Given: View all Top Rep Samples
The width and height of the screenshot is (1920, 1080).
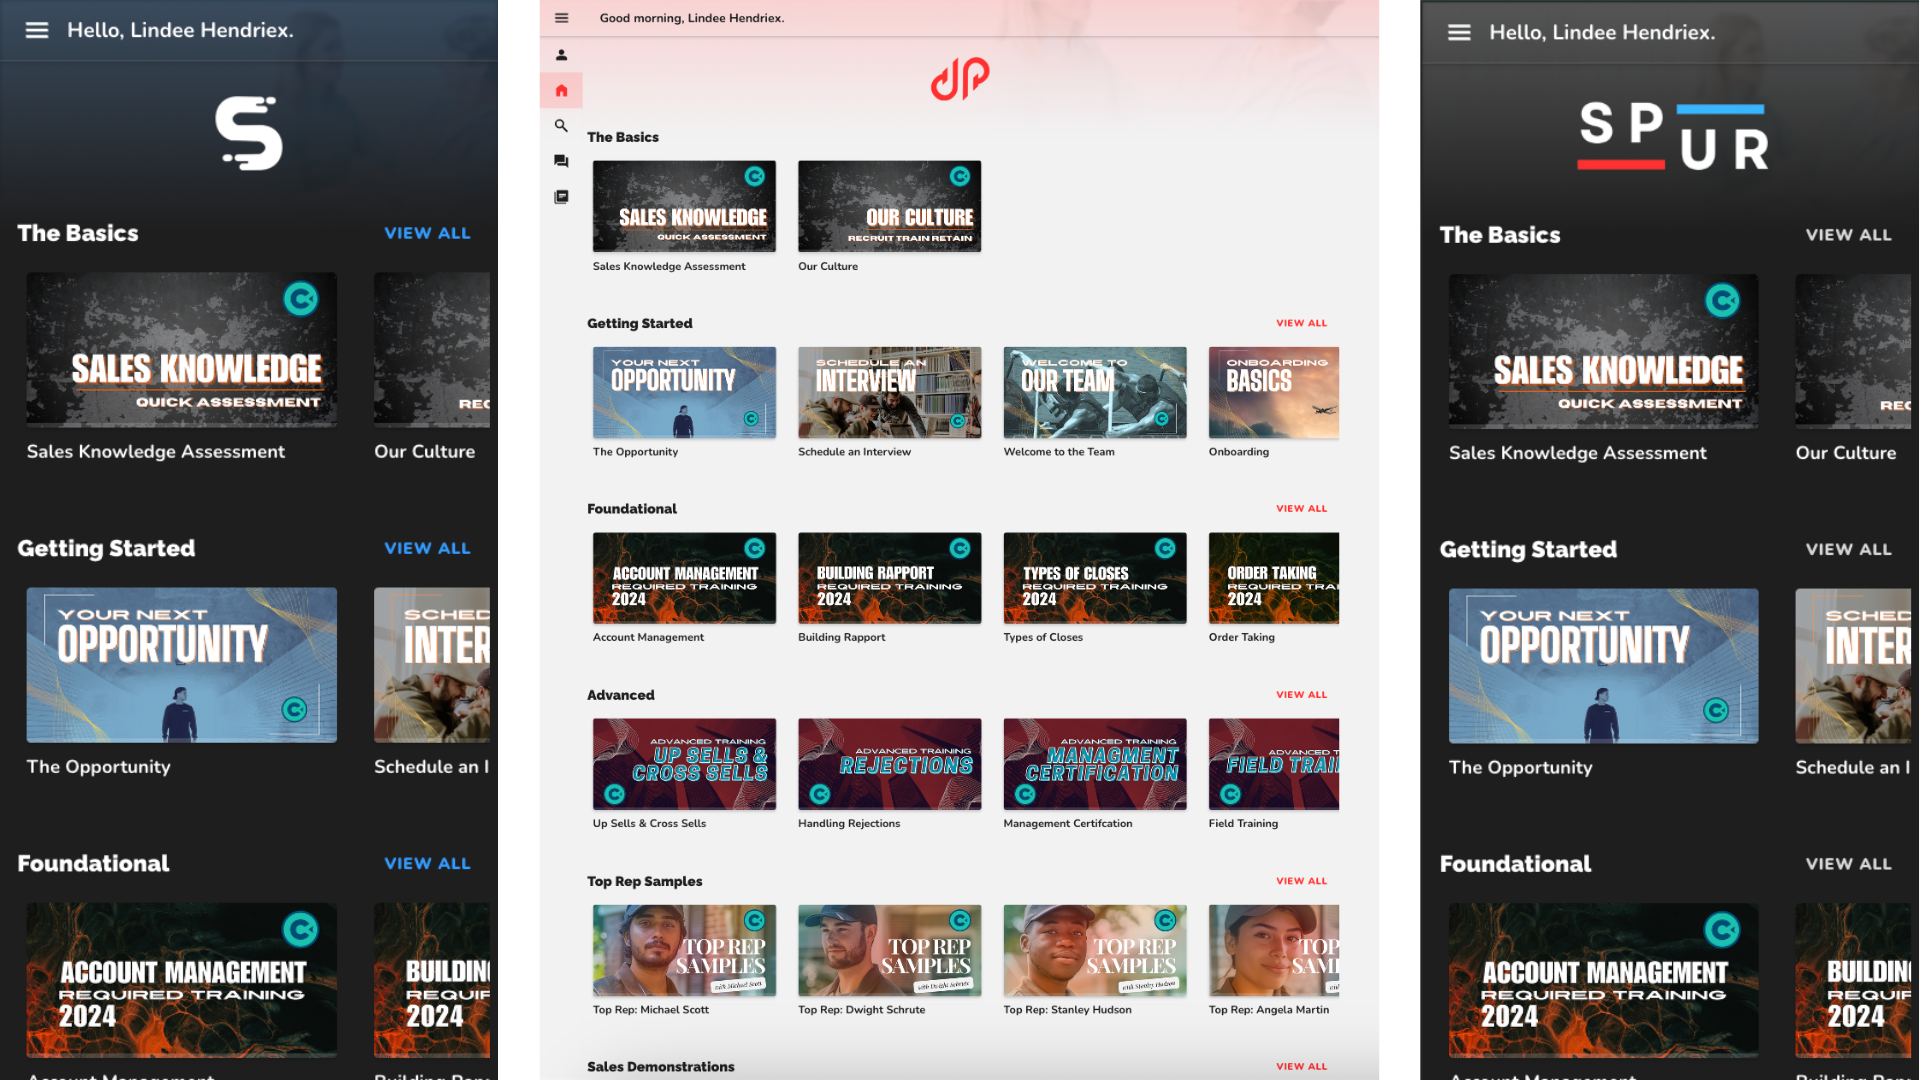Looking at the screenshot, I should pos(1301,881).
